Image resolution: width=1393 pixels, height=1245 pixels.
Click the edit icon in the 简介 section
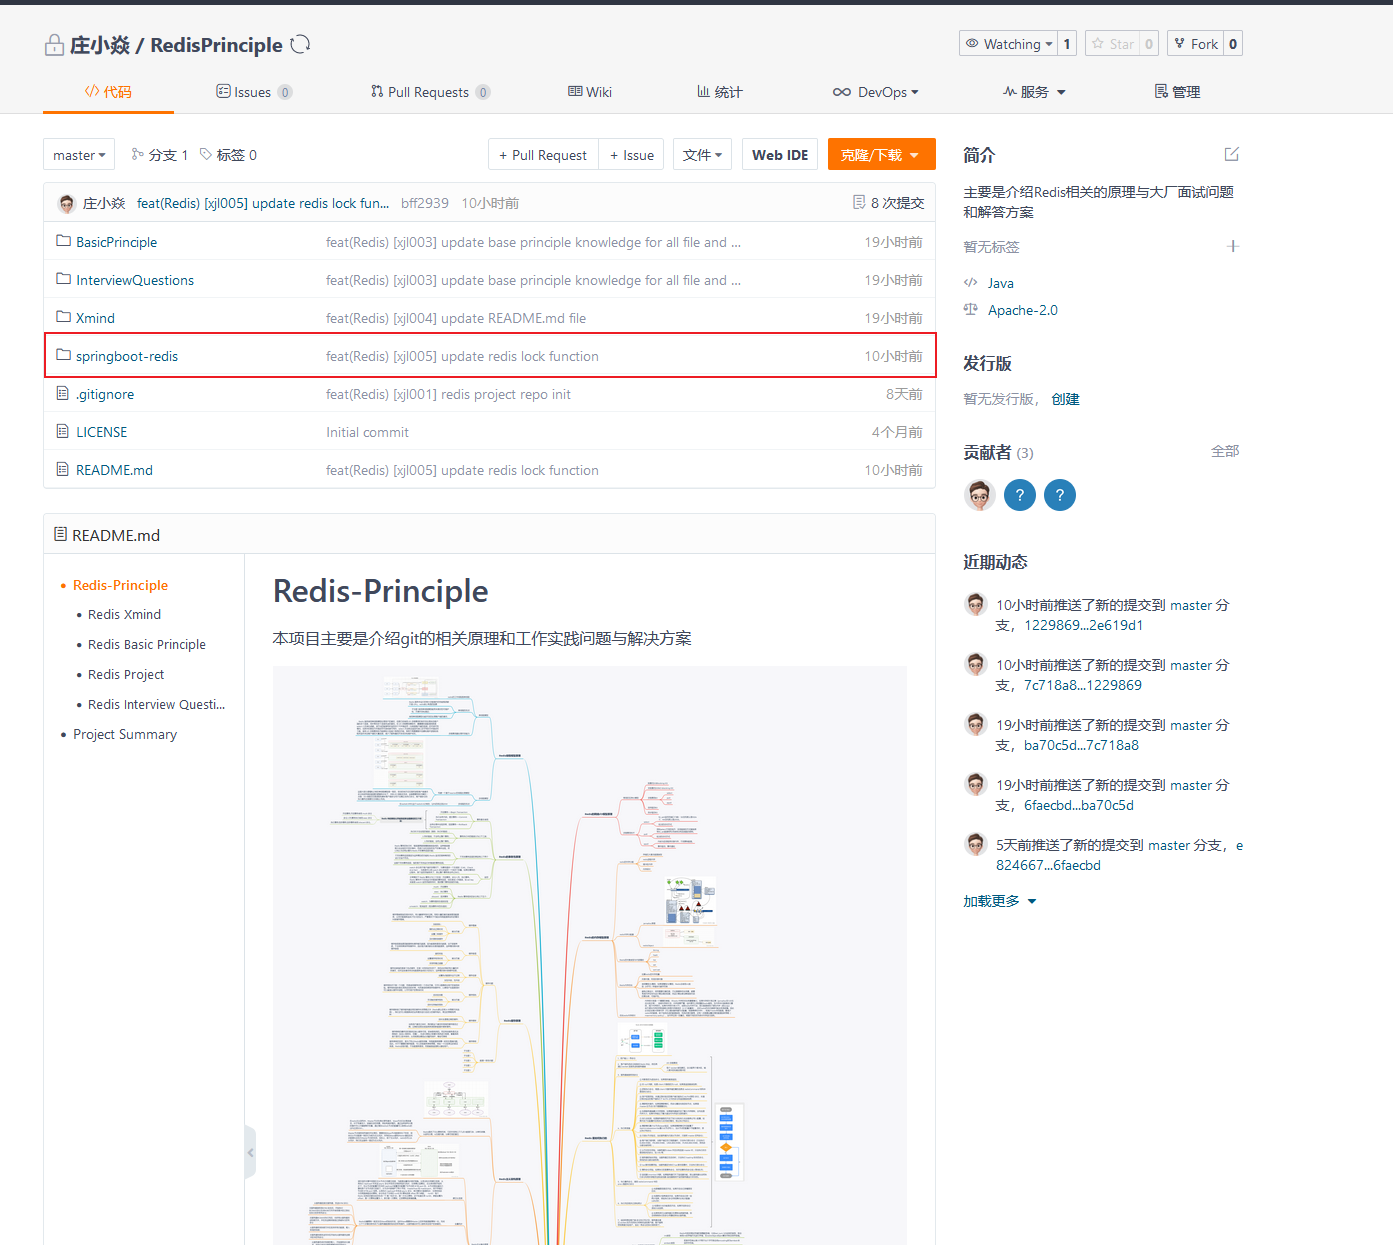pyautogui.click(x=1232, y=154)
